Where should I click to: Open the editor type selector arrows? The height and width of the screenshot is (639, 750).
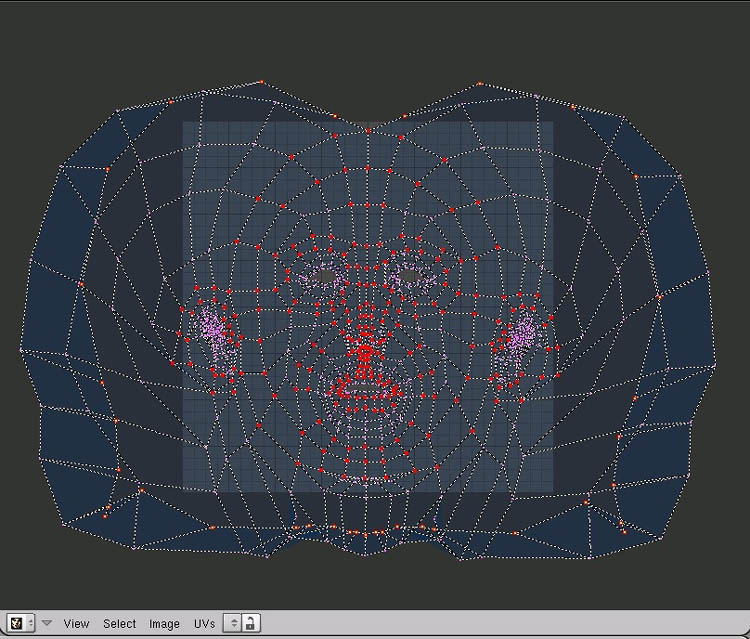coord(30,623)
